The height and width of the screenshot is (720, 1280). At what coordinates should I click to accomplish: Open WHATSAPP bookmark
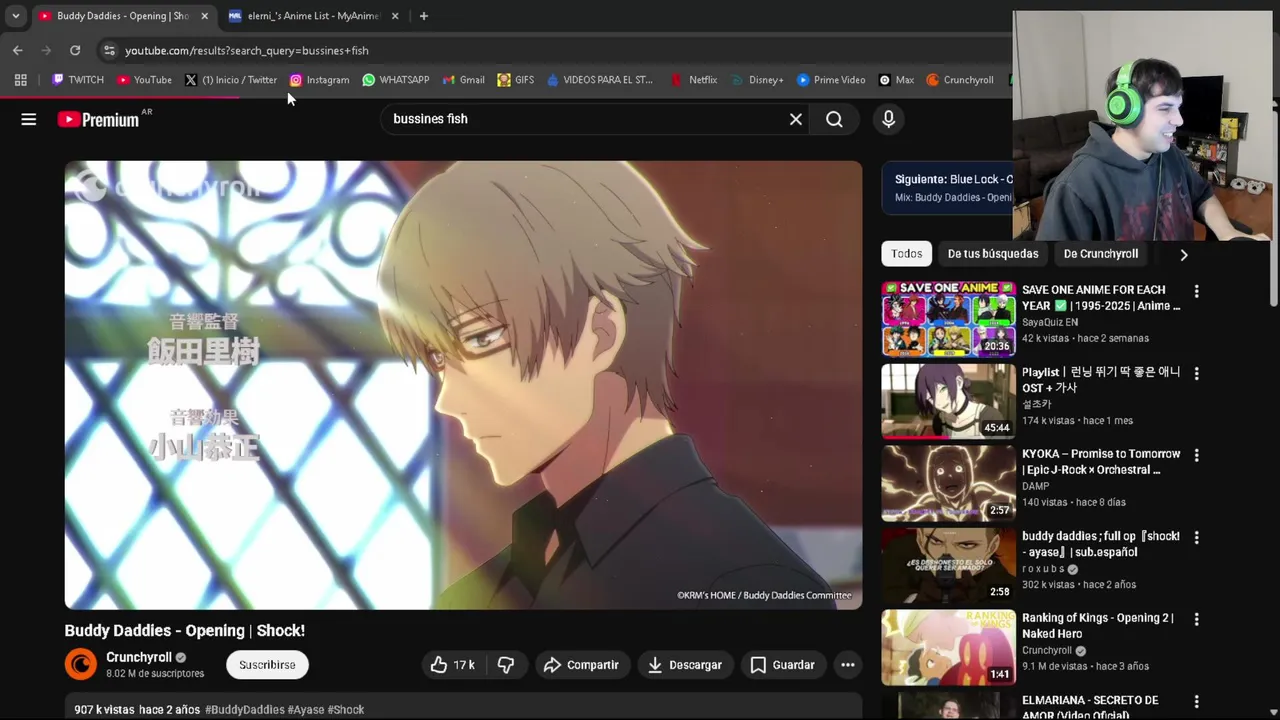(x=395, y=80)
